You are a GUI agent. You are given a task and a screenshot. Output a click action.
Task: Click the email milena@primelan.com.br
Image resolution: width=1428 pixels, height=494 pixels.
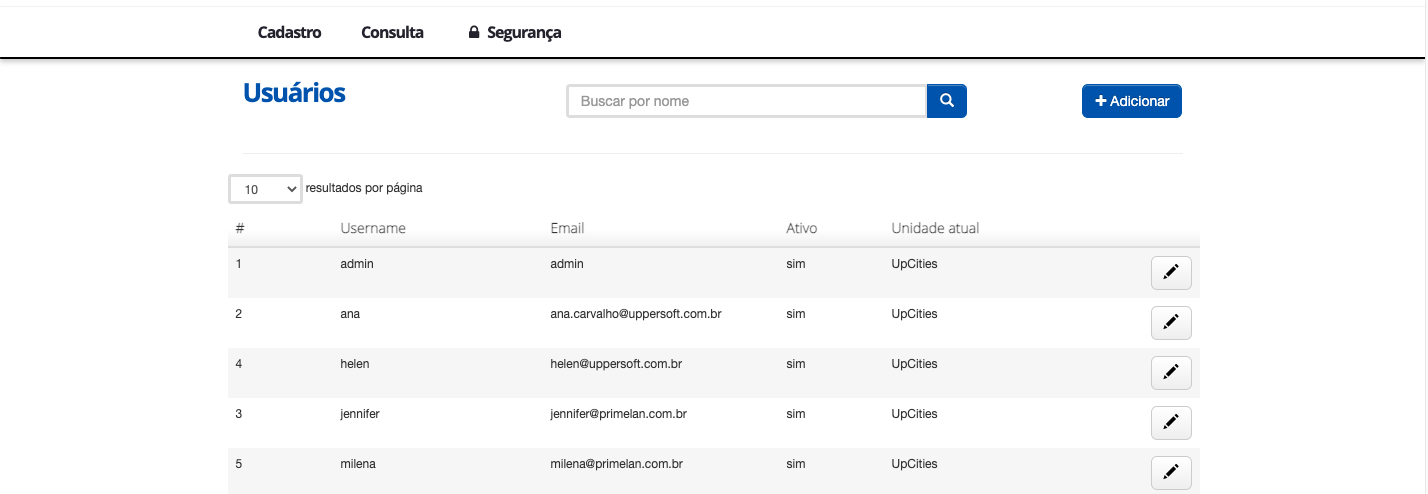point(616,464)
